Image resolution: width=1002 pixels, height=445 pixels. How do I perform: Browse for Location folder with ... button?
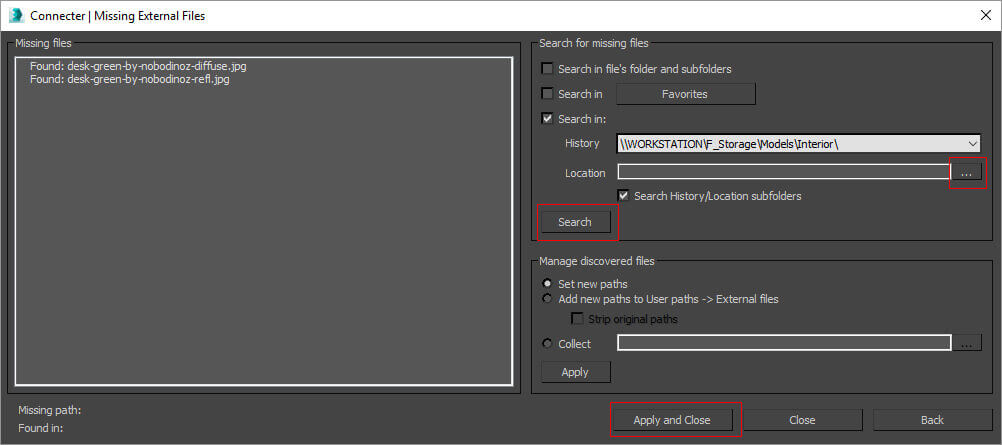[967, 173]
